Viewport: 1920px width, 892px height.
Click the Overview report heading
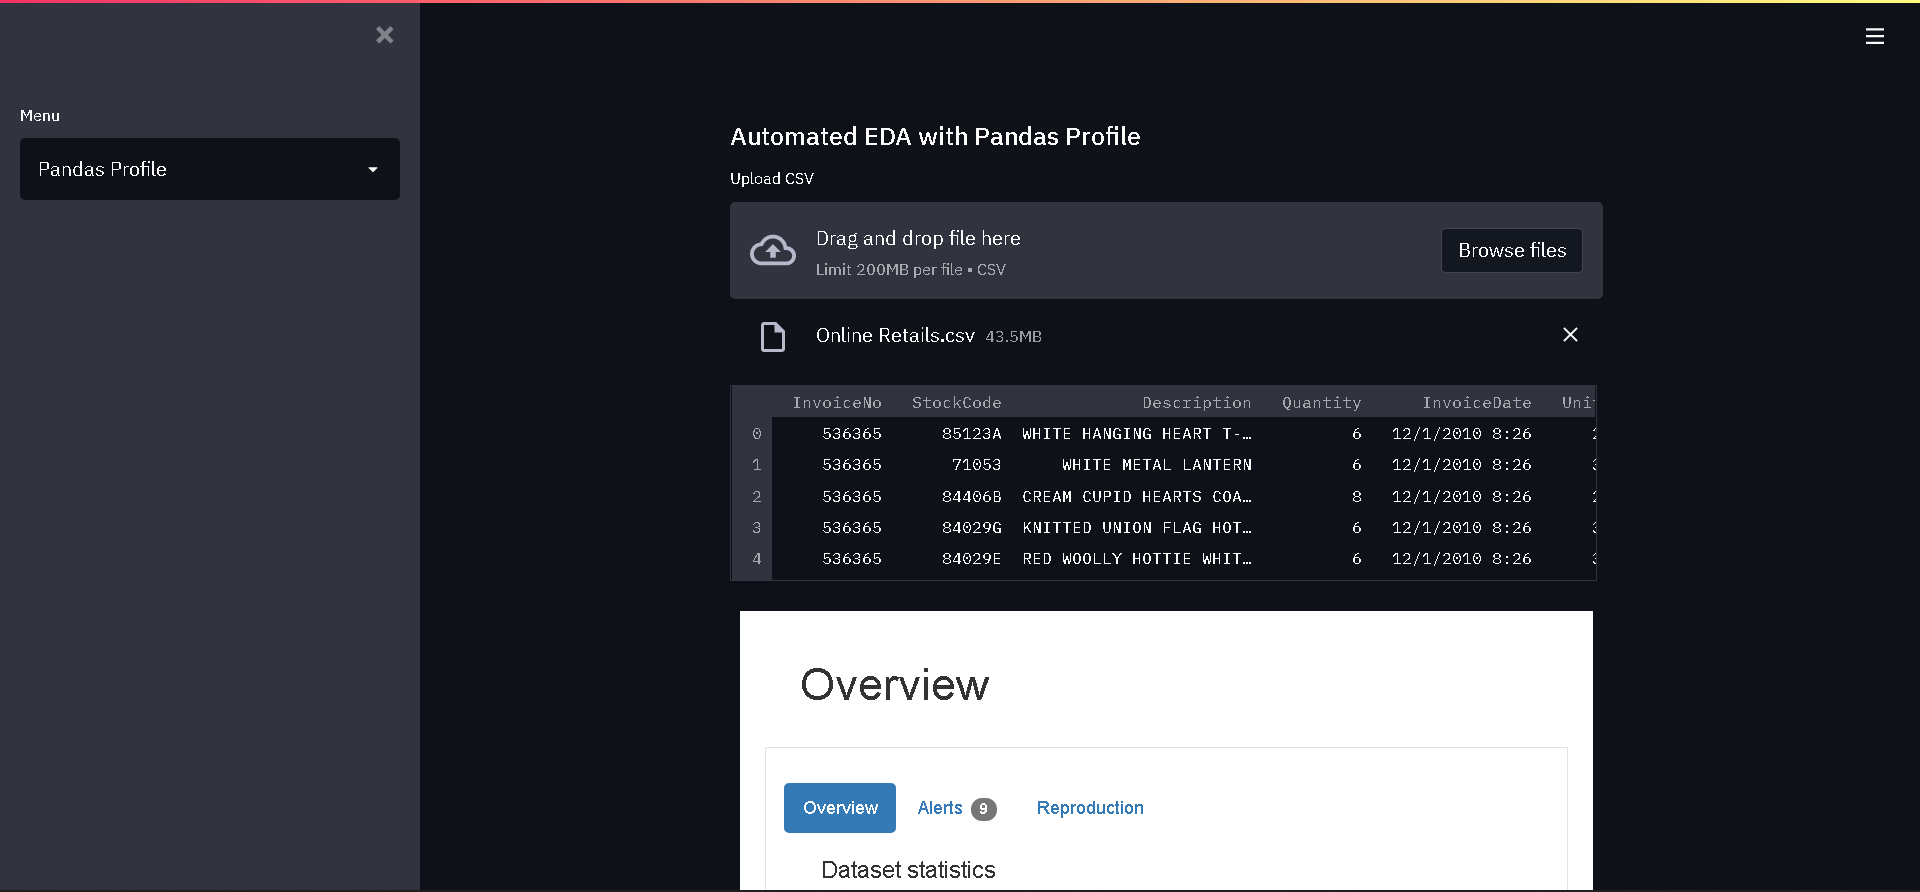[895, 685]
